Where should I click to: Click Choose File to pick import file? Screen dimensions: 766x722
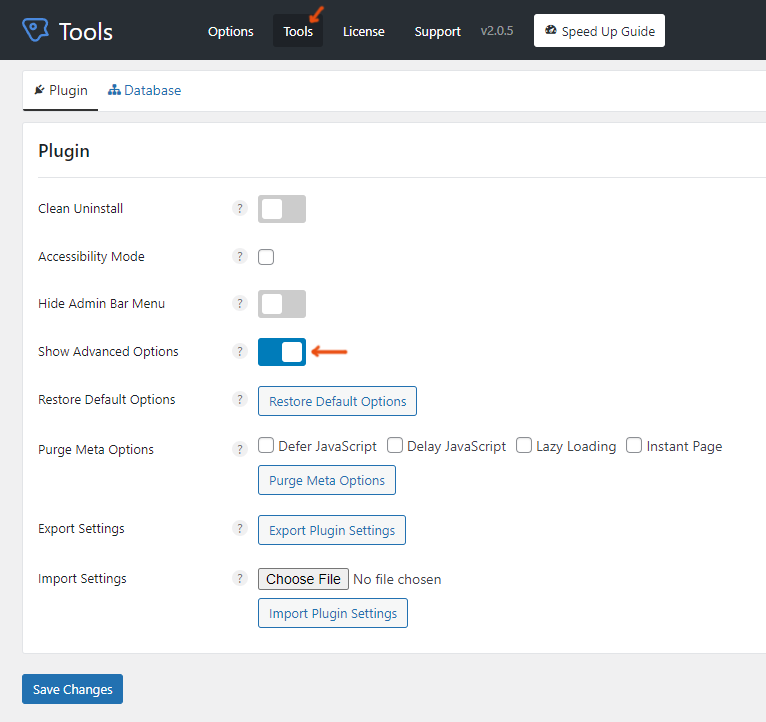303,579
